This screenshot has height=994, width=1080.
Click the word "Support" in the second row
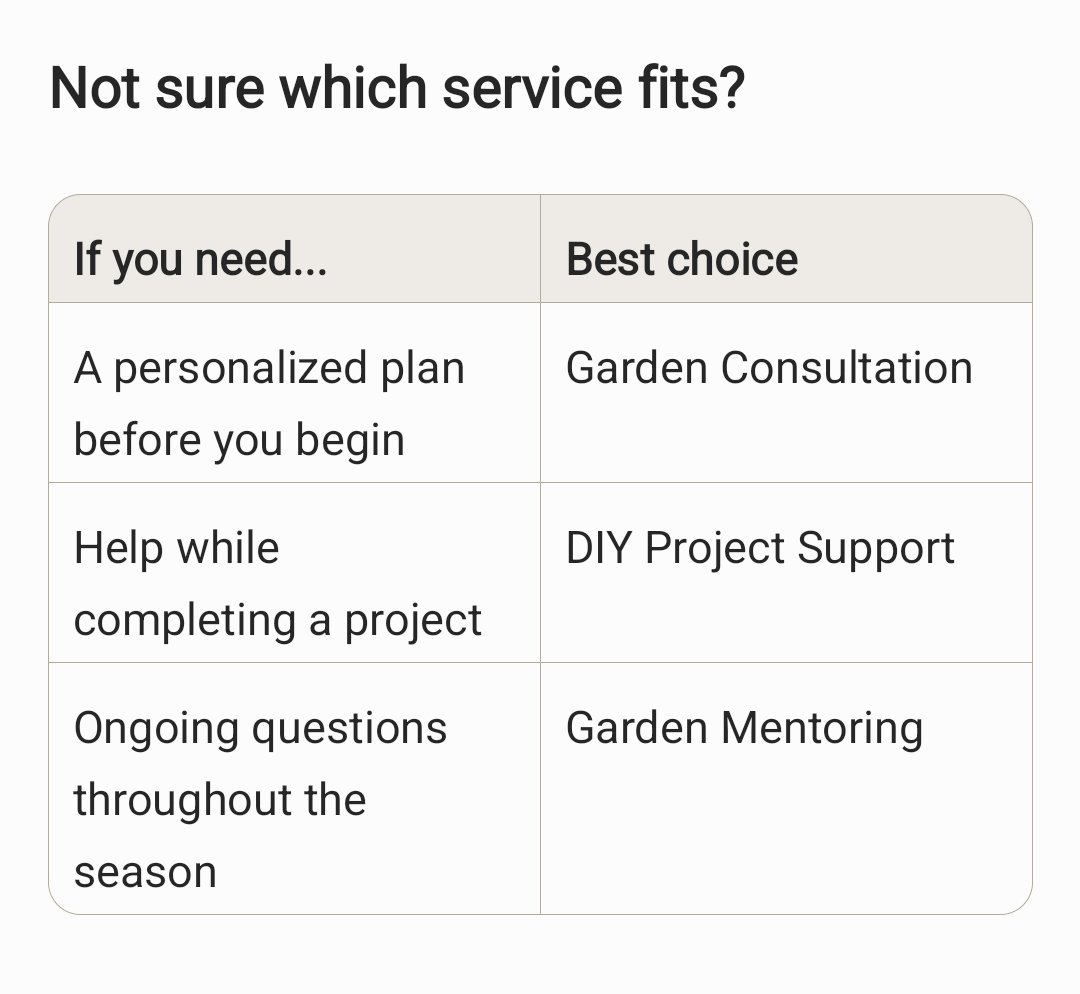[x=875, y=549]
